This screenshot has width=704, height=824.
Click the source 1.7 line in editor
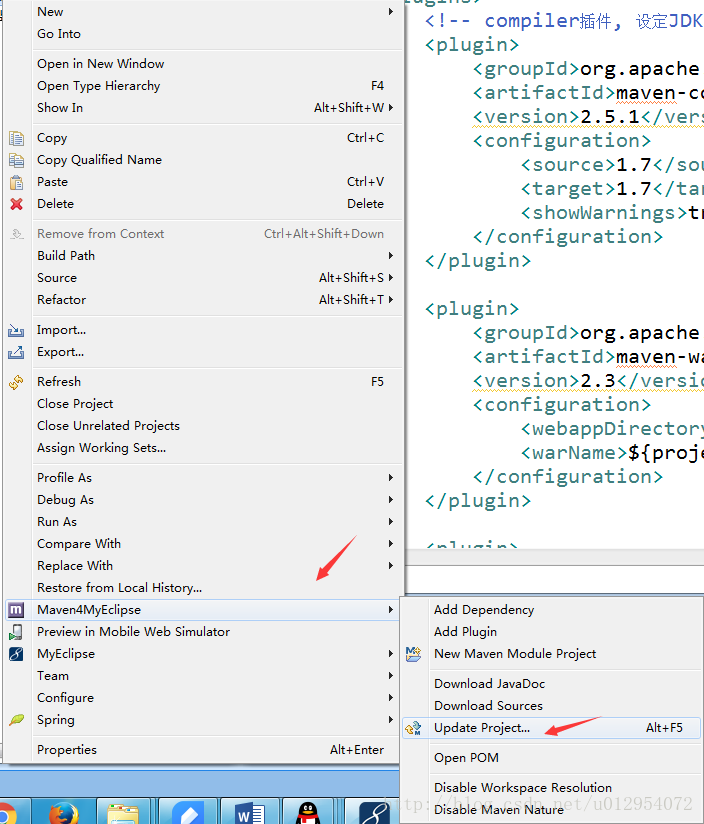click(x=612, y=165)
